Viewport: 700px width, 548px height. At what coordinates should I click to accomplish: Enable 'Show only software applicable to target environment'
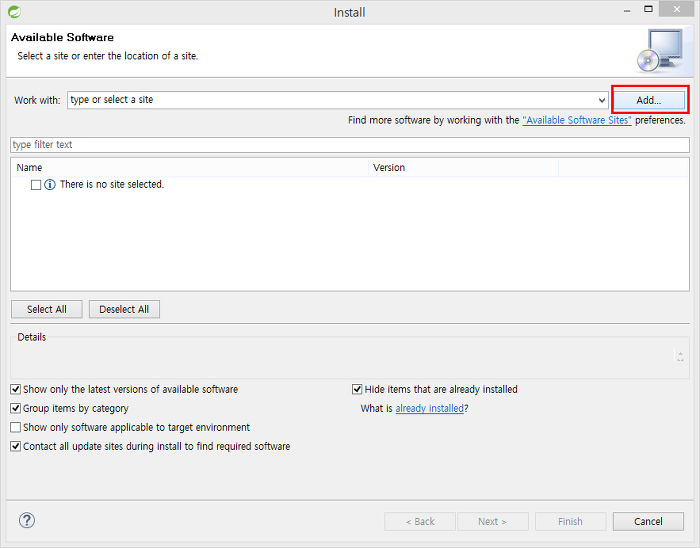[16, 428]
